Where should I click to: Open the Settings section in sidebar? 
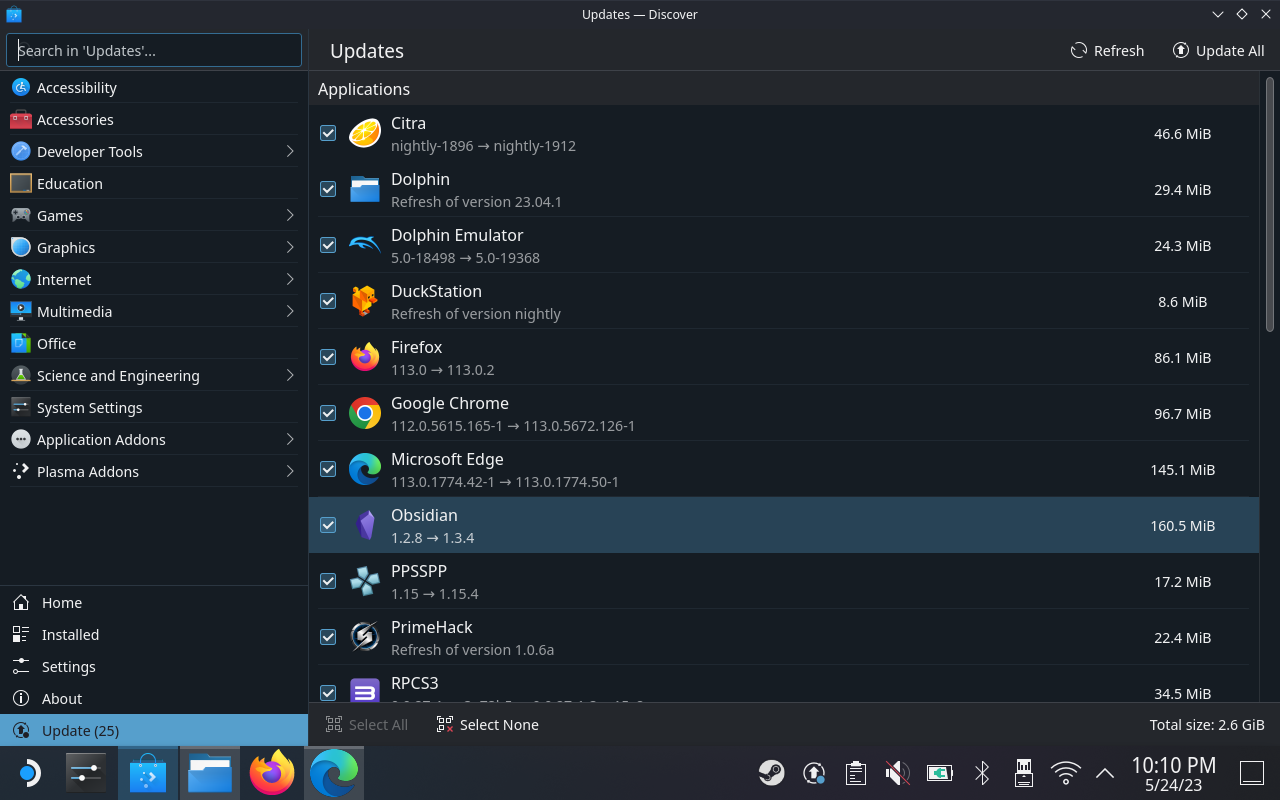point(68,666)
